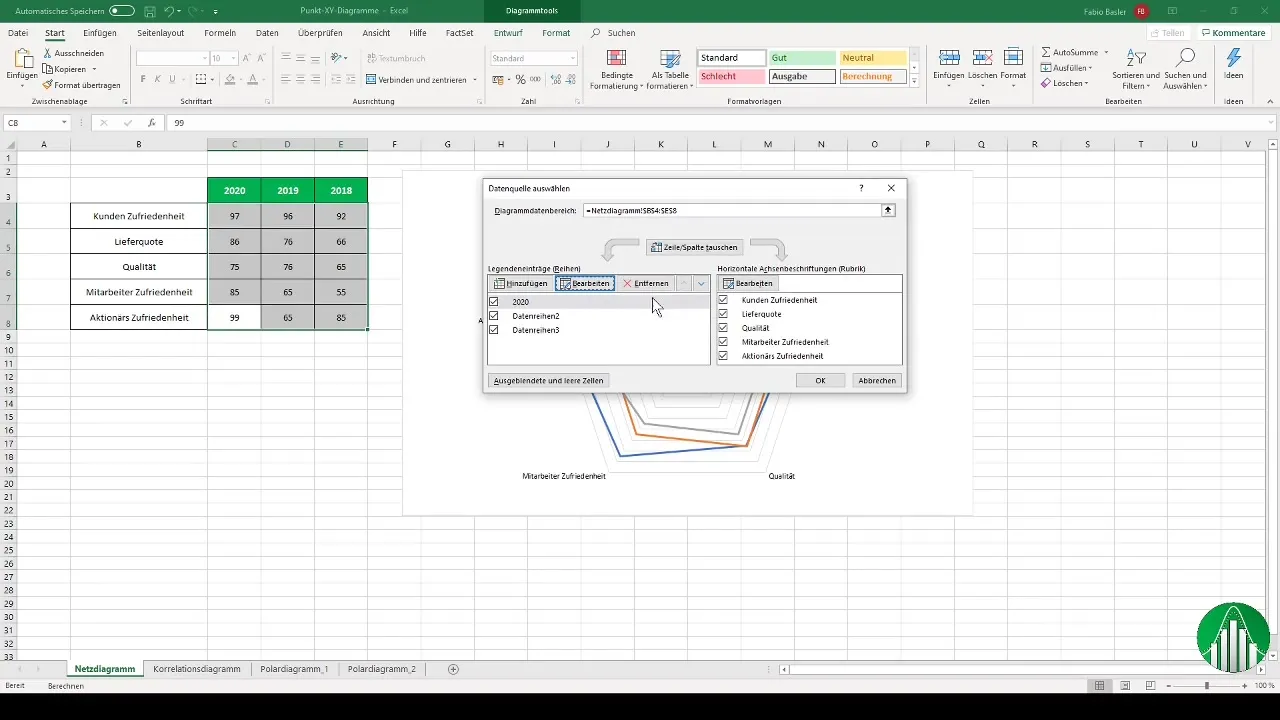
Task: Click Sortieren und Filtern icon
Action: (x=1136, y=57)
